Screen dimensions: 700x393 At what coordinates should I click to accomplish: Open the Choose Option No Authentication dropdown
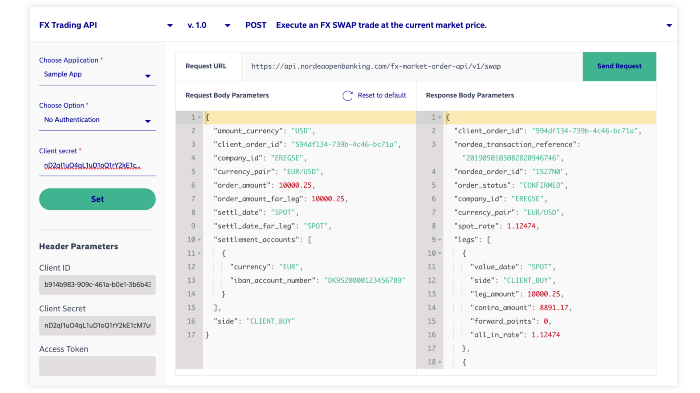coord(97,120)
